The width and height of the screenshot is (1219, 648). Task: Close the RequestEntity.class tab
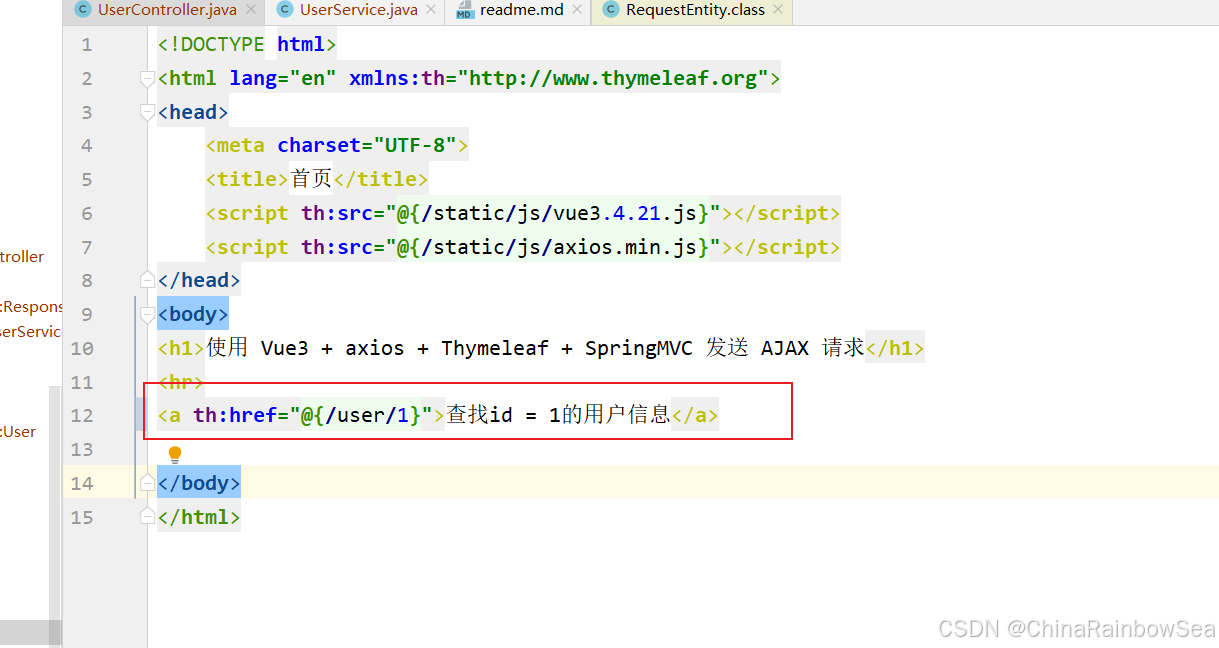[x=778, y=10]
